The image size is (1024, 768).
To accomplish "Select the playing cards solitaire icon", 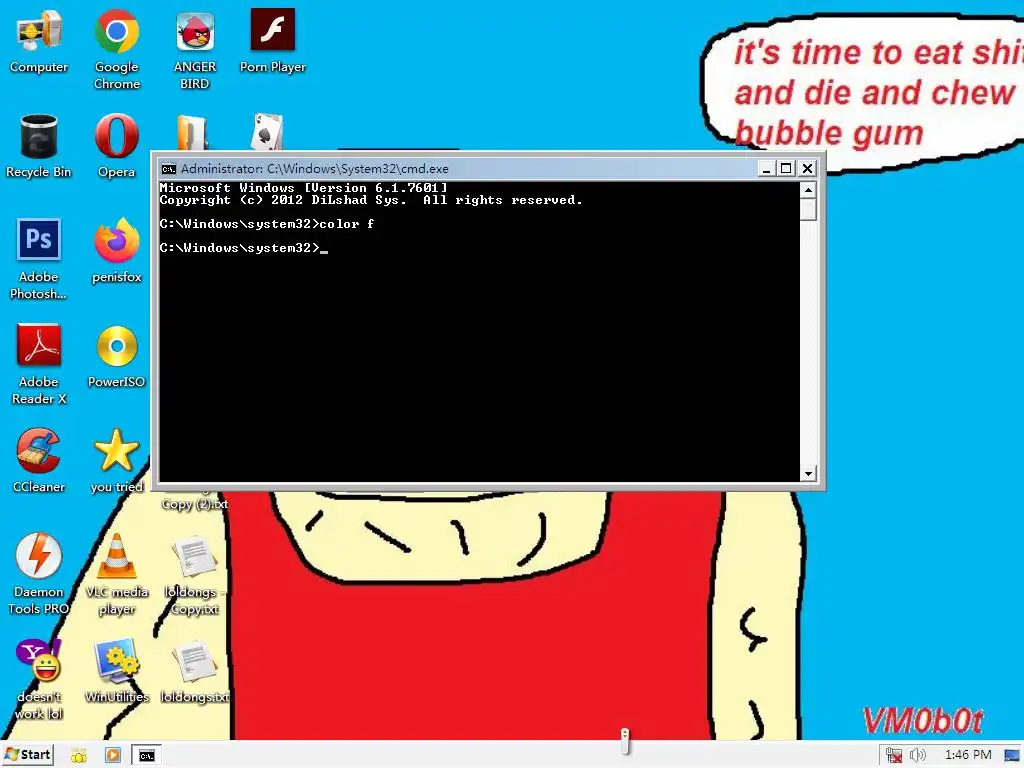I will point(267,131).
